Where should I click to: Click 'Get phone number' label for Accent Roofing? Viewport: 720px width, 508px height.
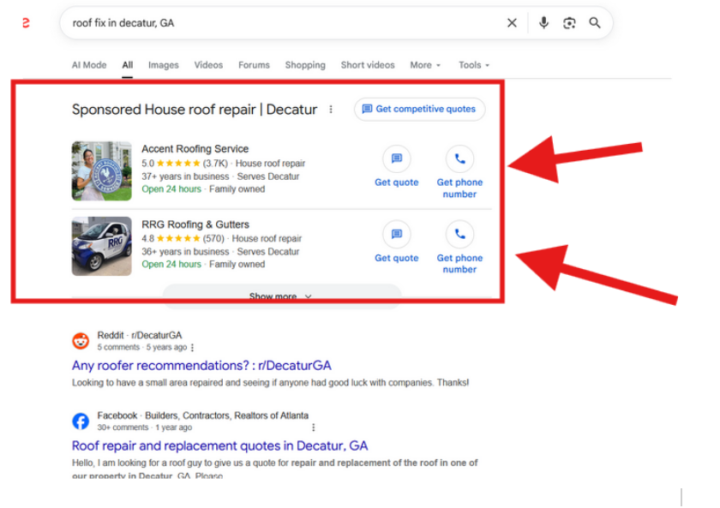pos(460,188)
